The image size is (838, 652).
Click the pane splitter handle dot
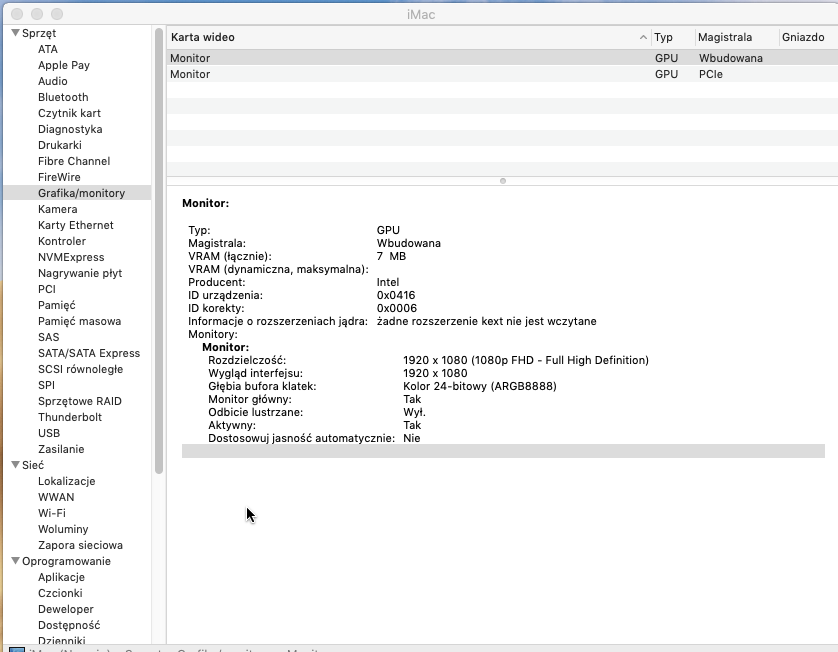502,181
